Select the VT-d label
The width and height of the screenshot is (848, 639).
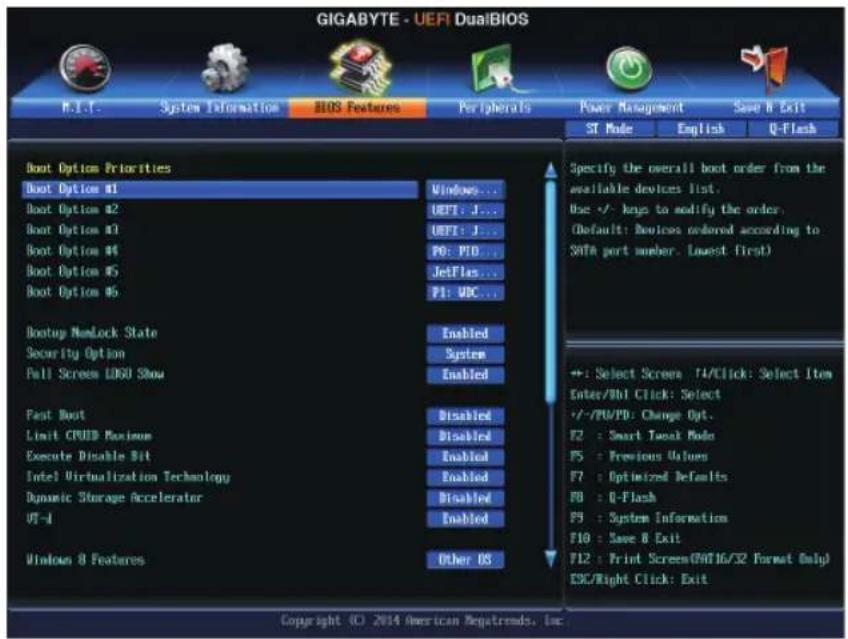[x=39, y=518]
